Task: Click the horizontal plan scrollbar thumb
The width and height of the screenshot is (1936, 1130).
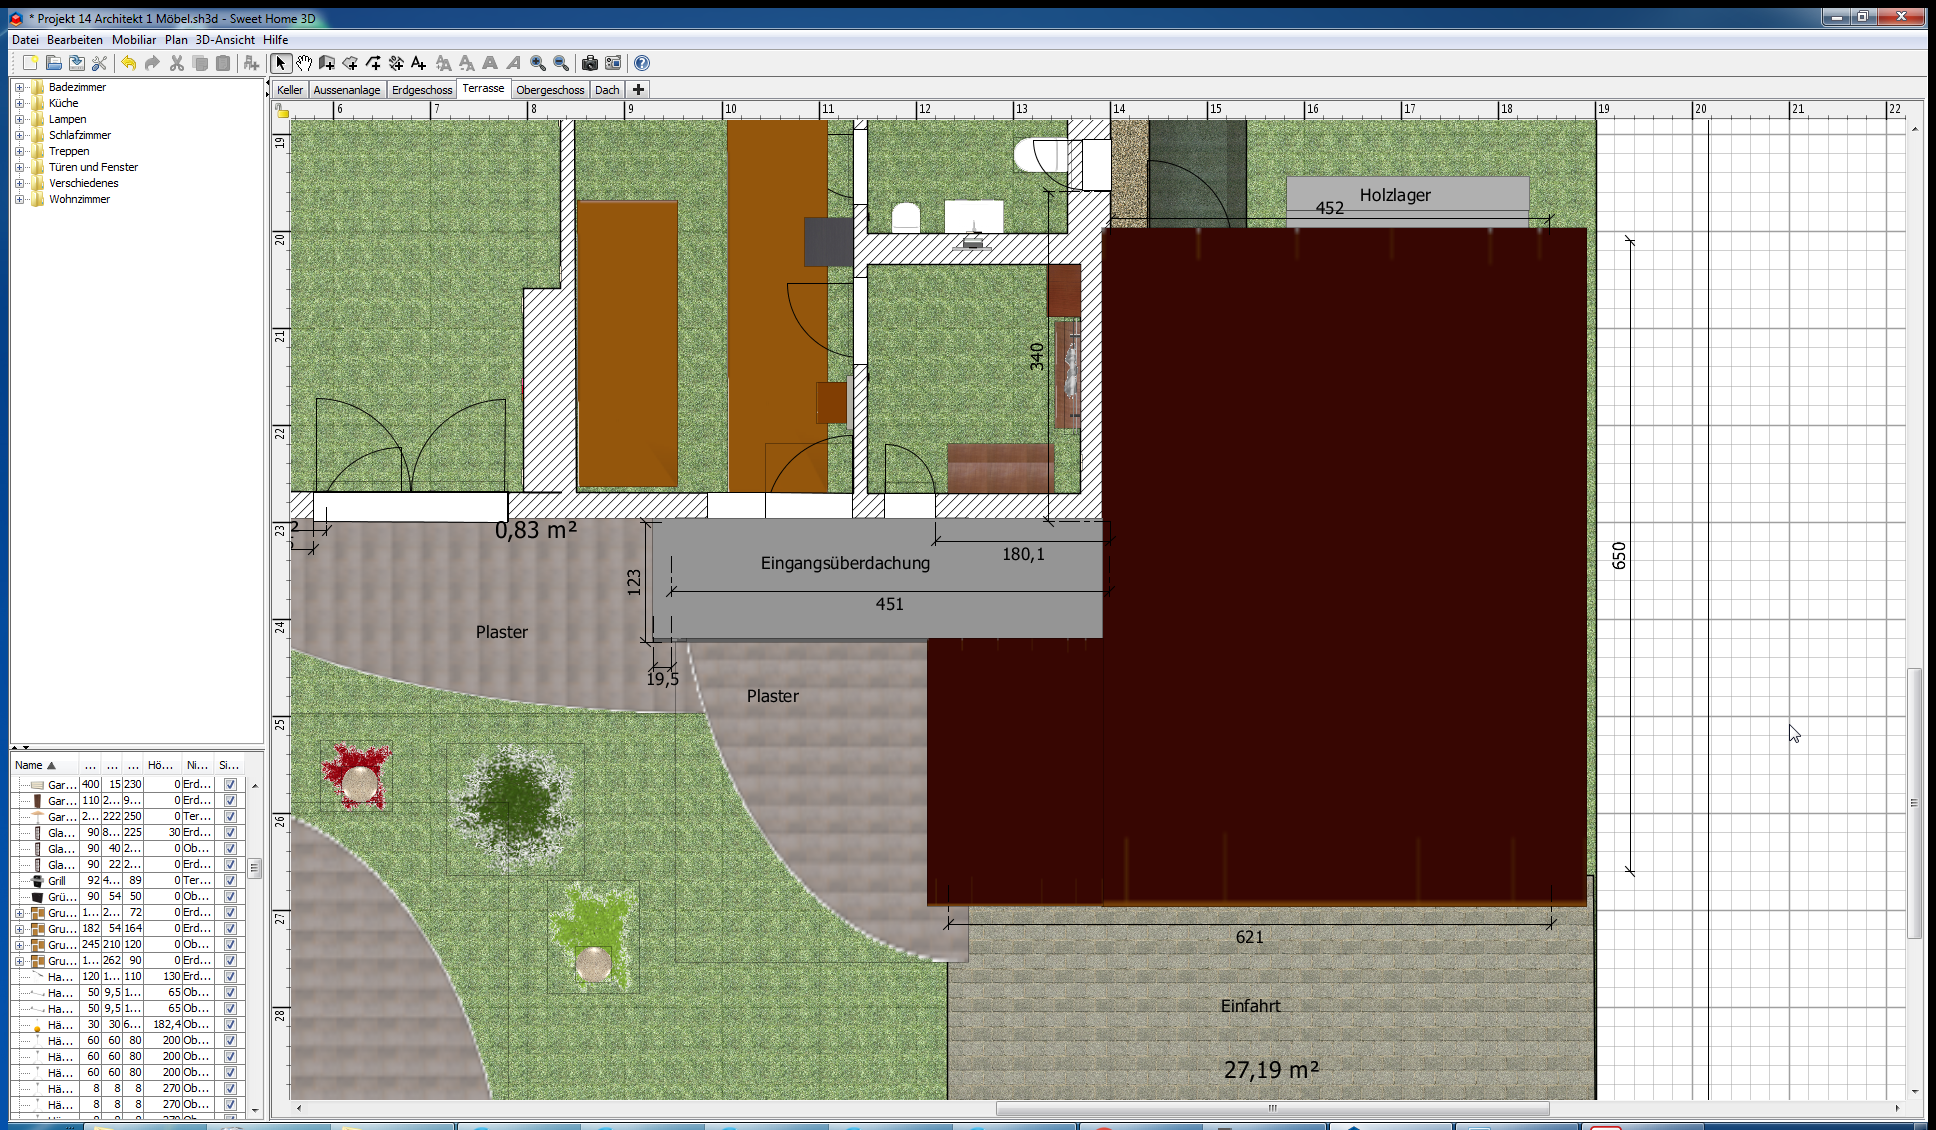Action: (x=1272, y=1108)
